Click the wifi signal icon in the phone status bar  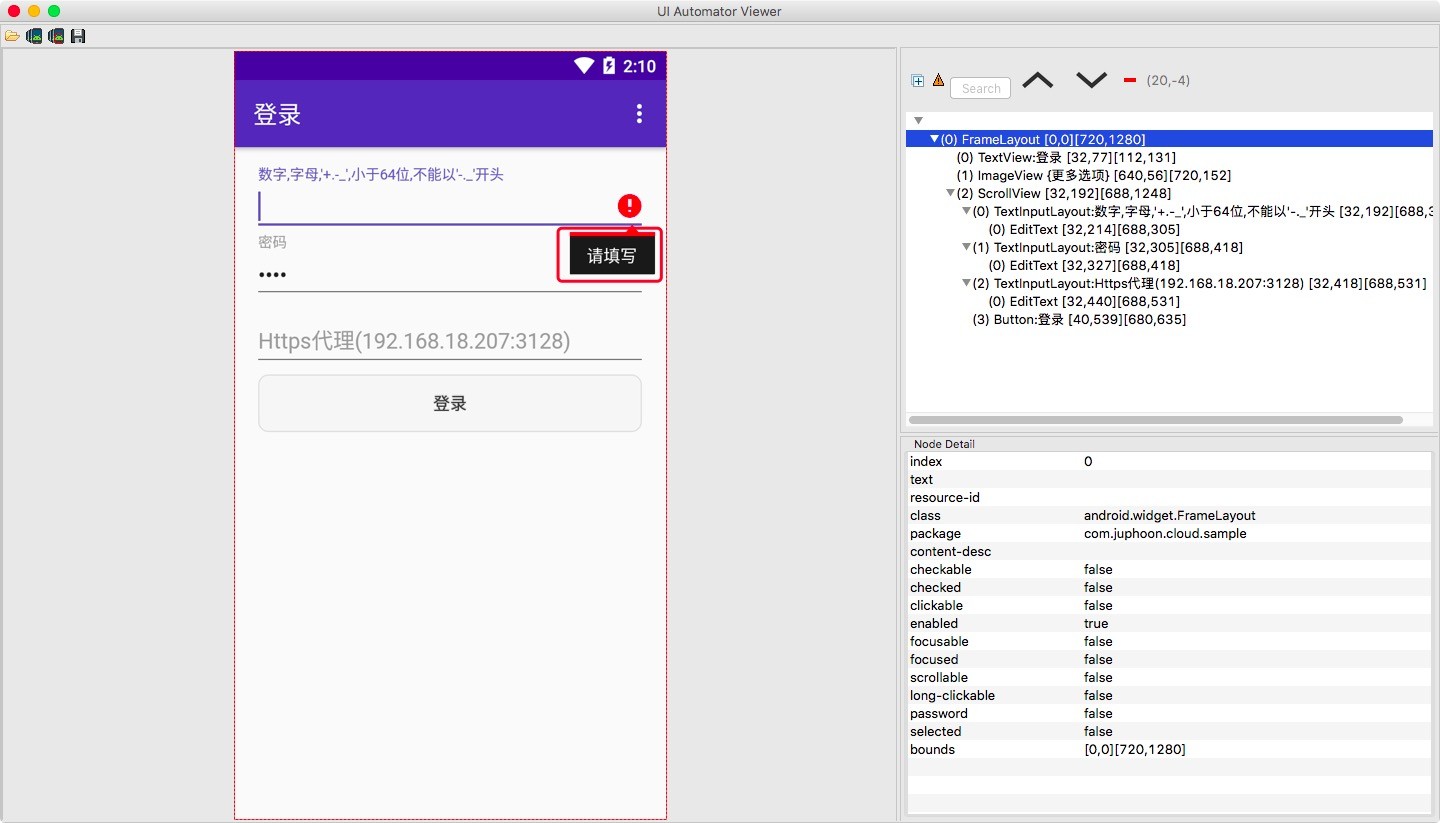(584, 66)
